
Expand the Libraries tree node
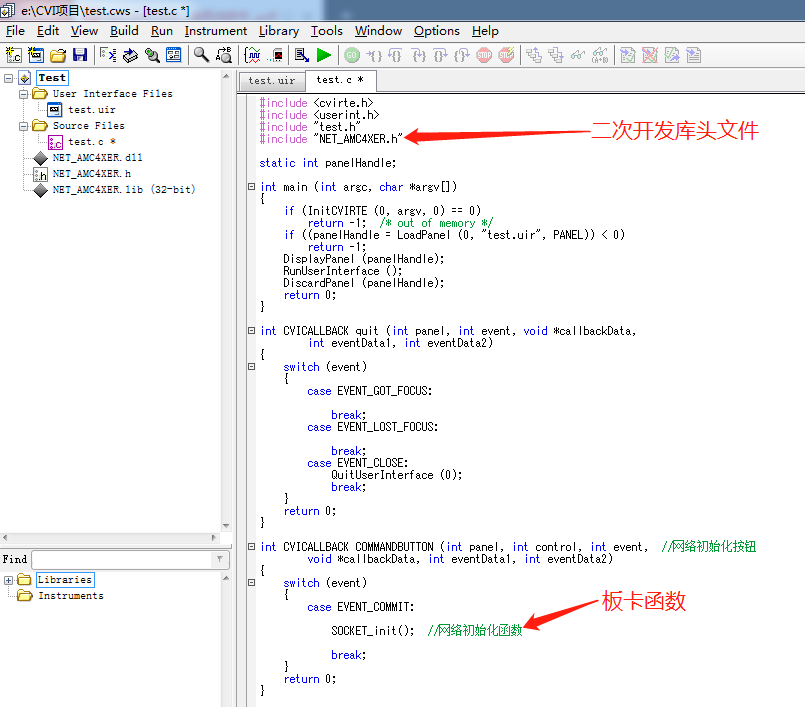coord(8,580)
